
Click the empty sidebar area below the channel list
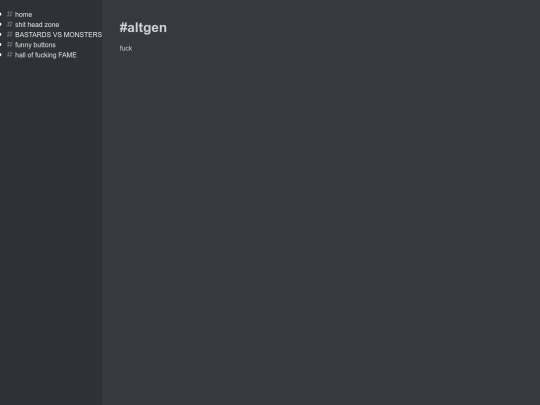pyautogui.click(x=51, y=231)
